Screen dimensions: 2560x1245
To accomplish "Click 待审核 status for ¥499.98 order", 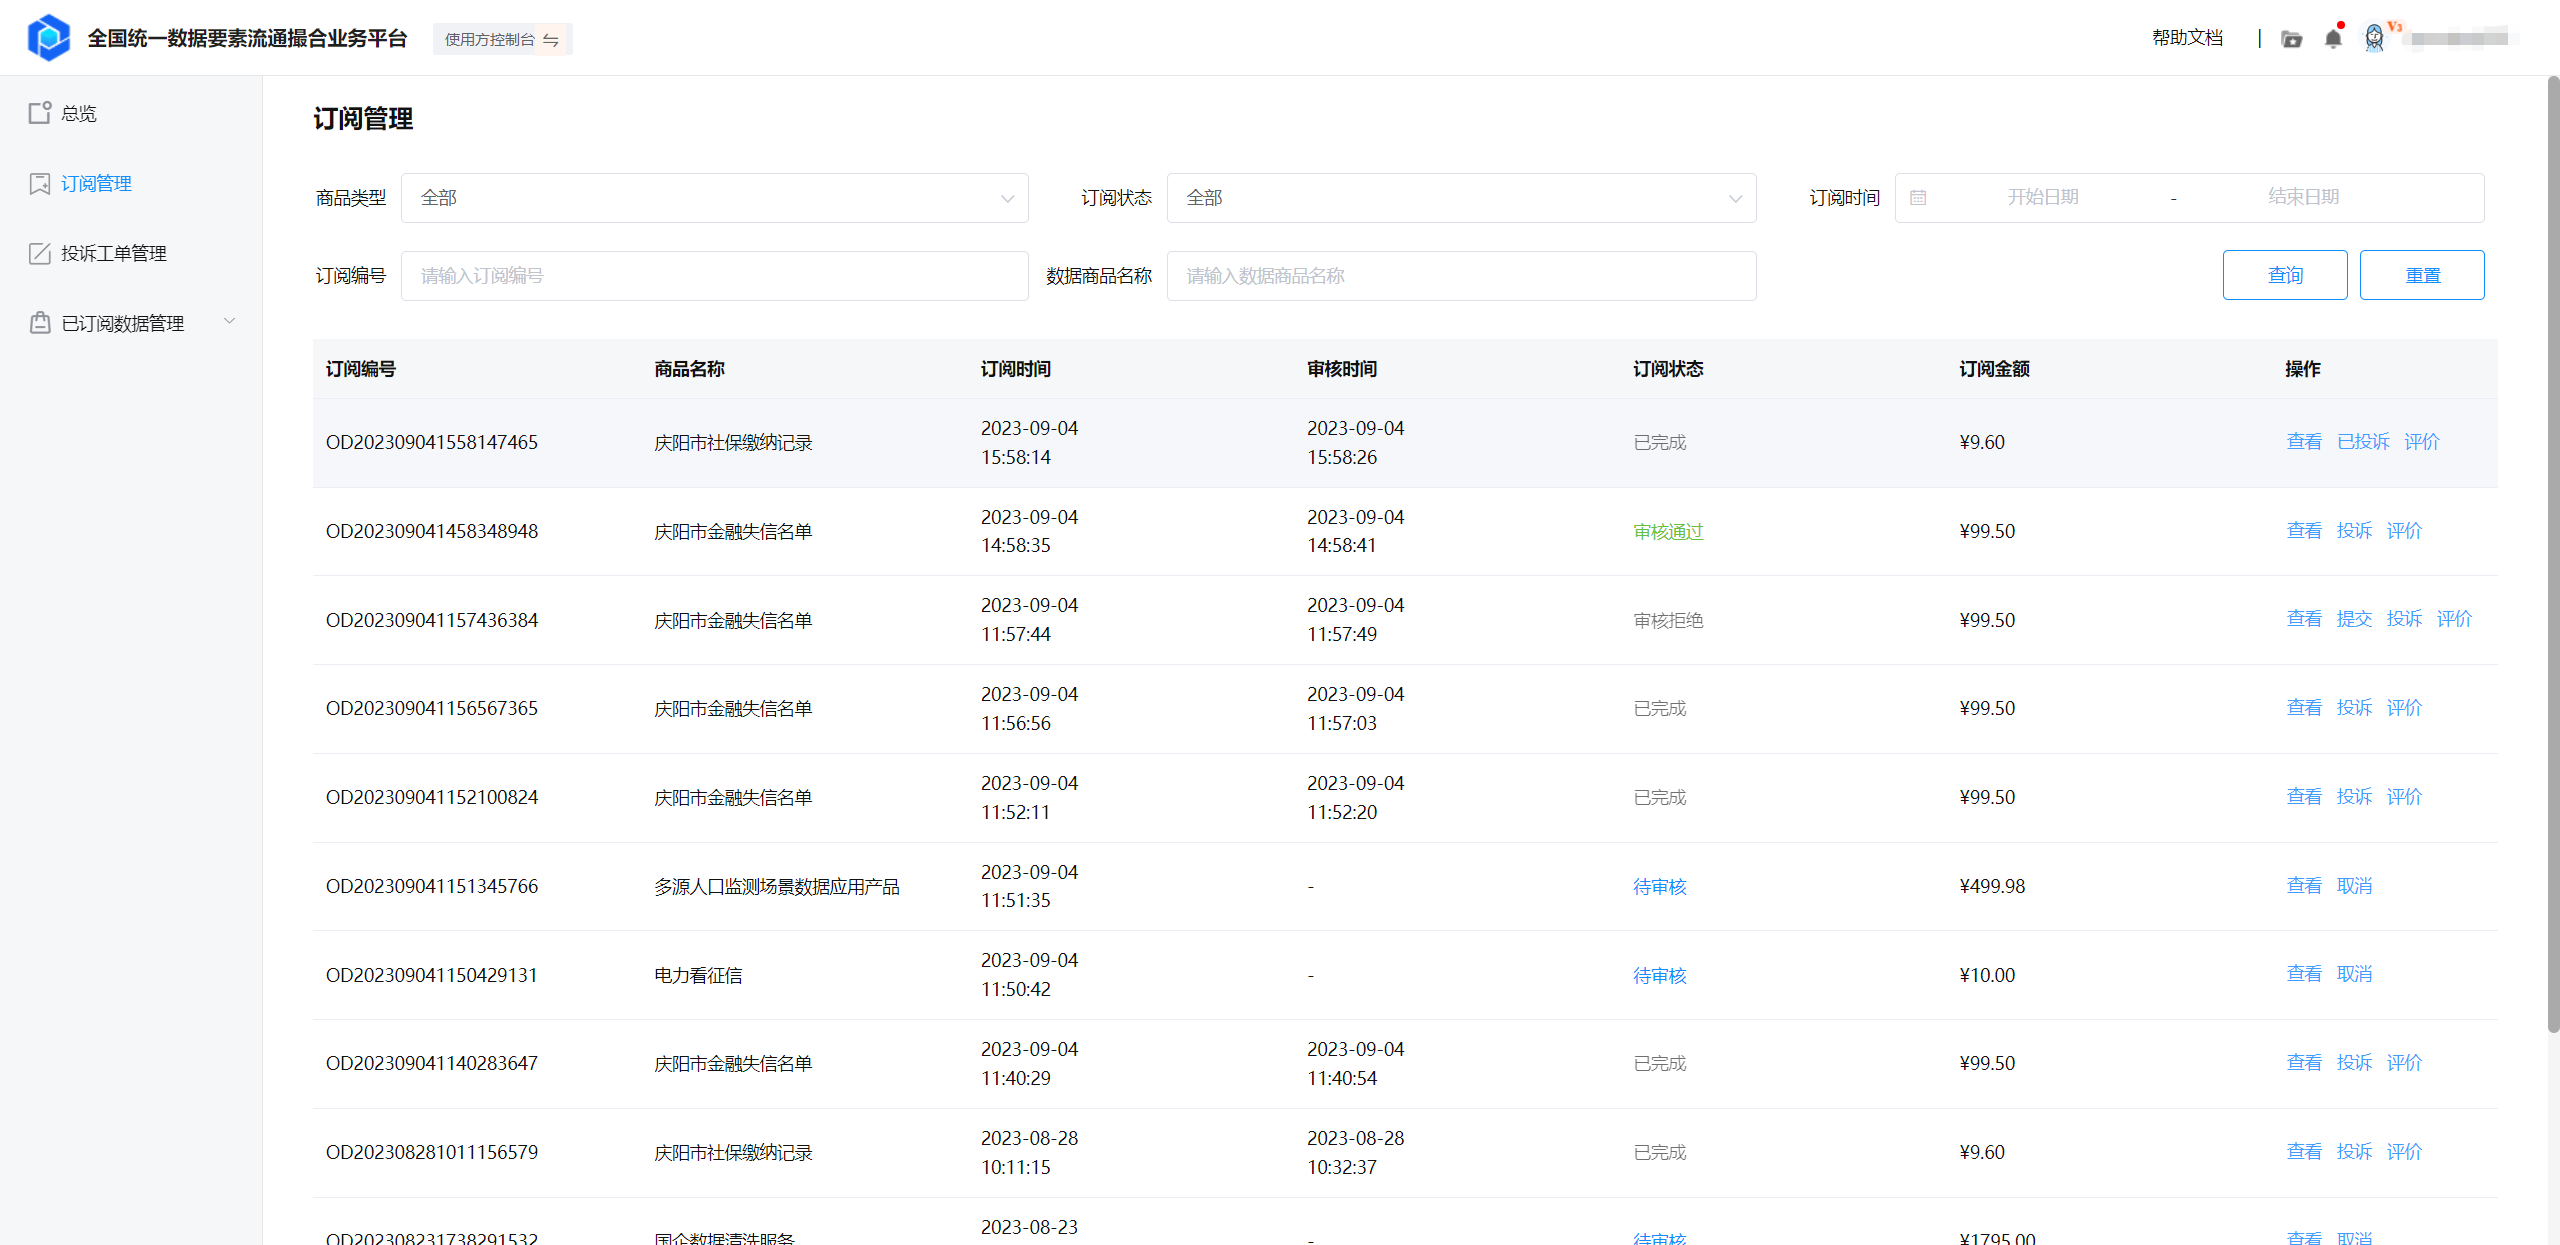I will (1660, 886).
